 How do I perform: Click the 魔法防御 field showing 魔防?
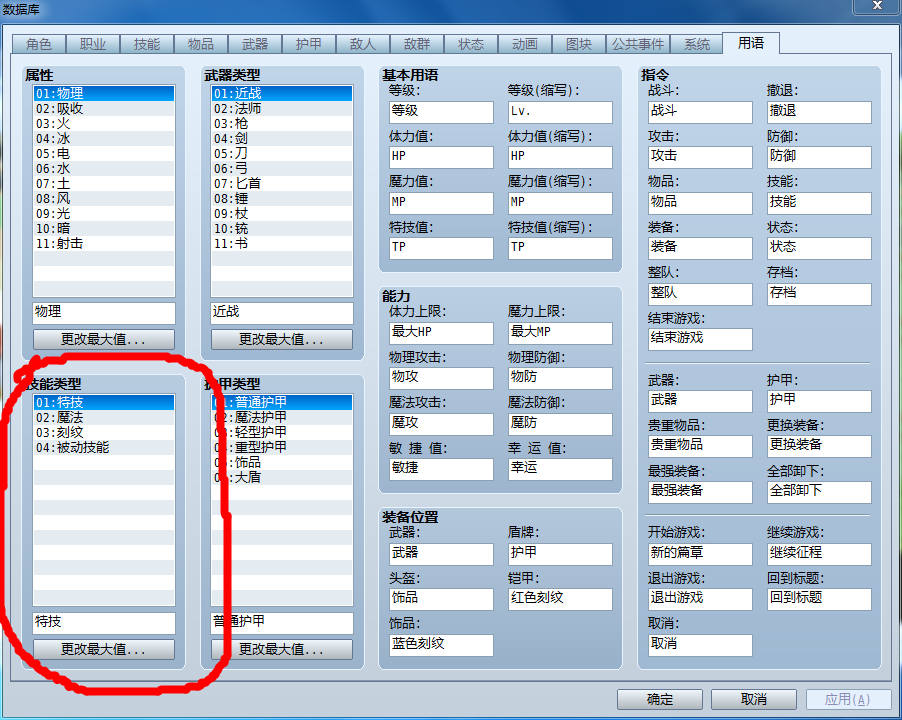[560, 424]
